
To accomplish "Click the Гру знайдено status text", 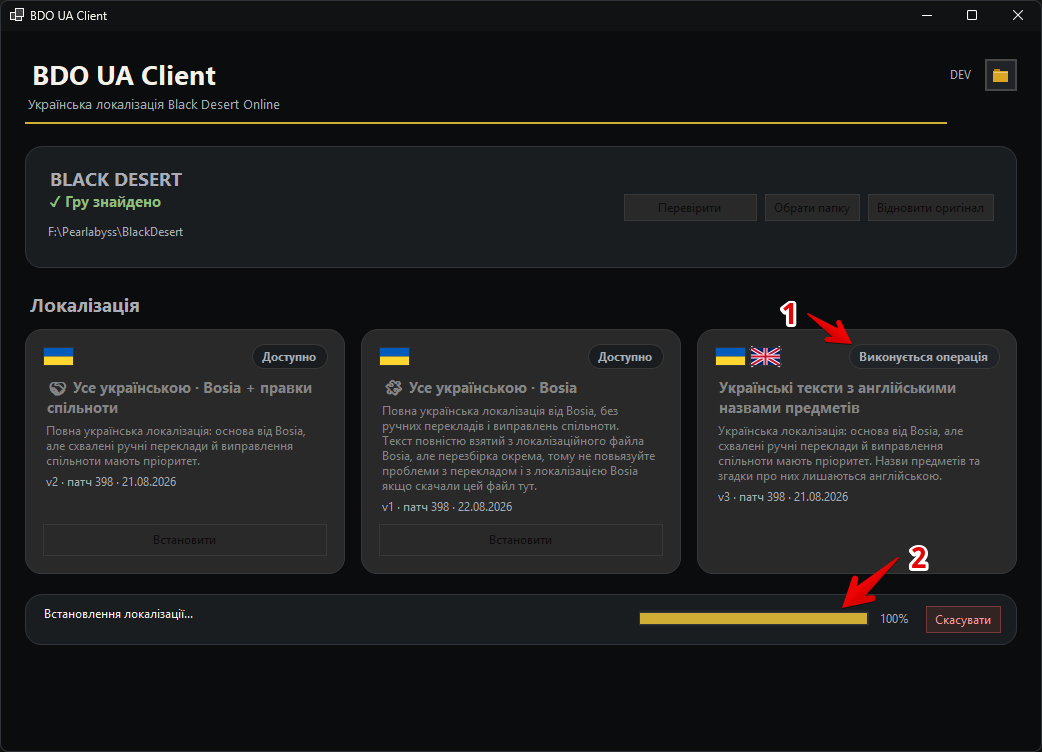I will [105, 202].
